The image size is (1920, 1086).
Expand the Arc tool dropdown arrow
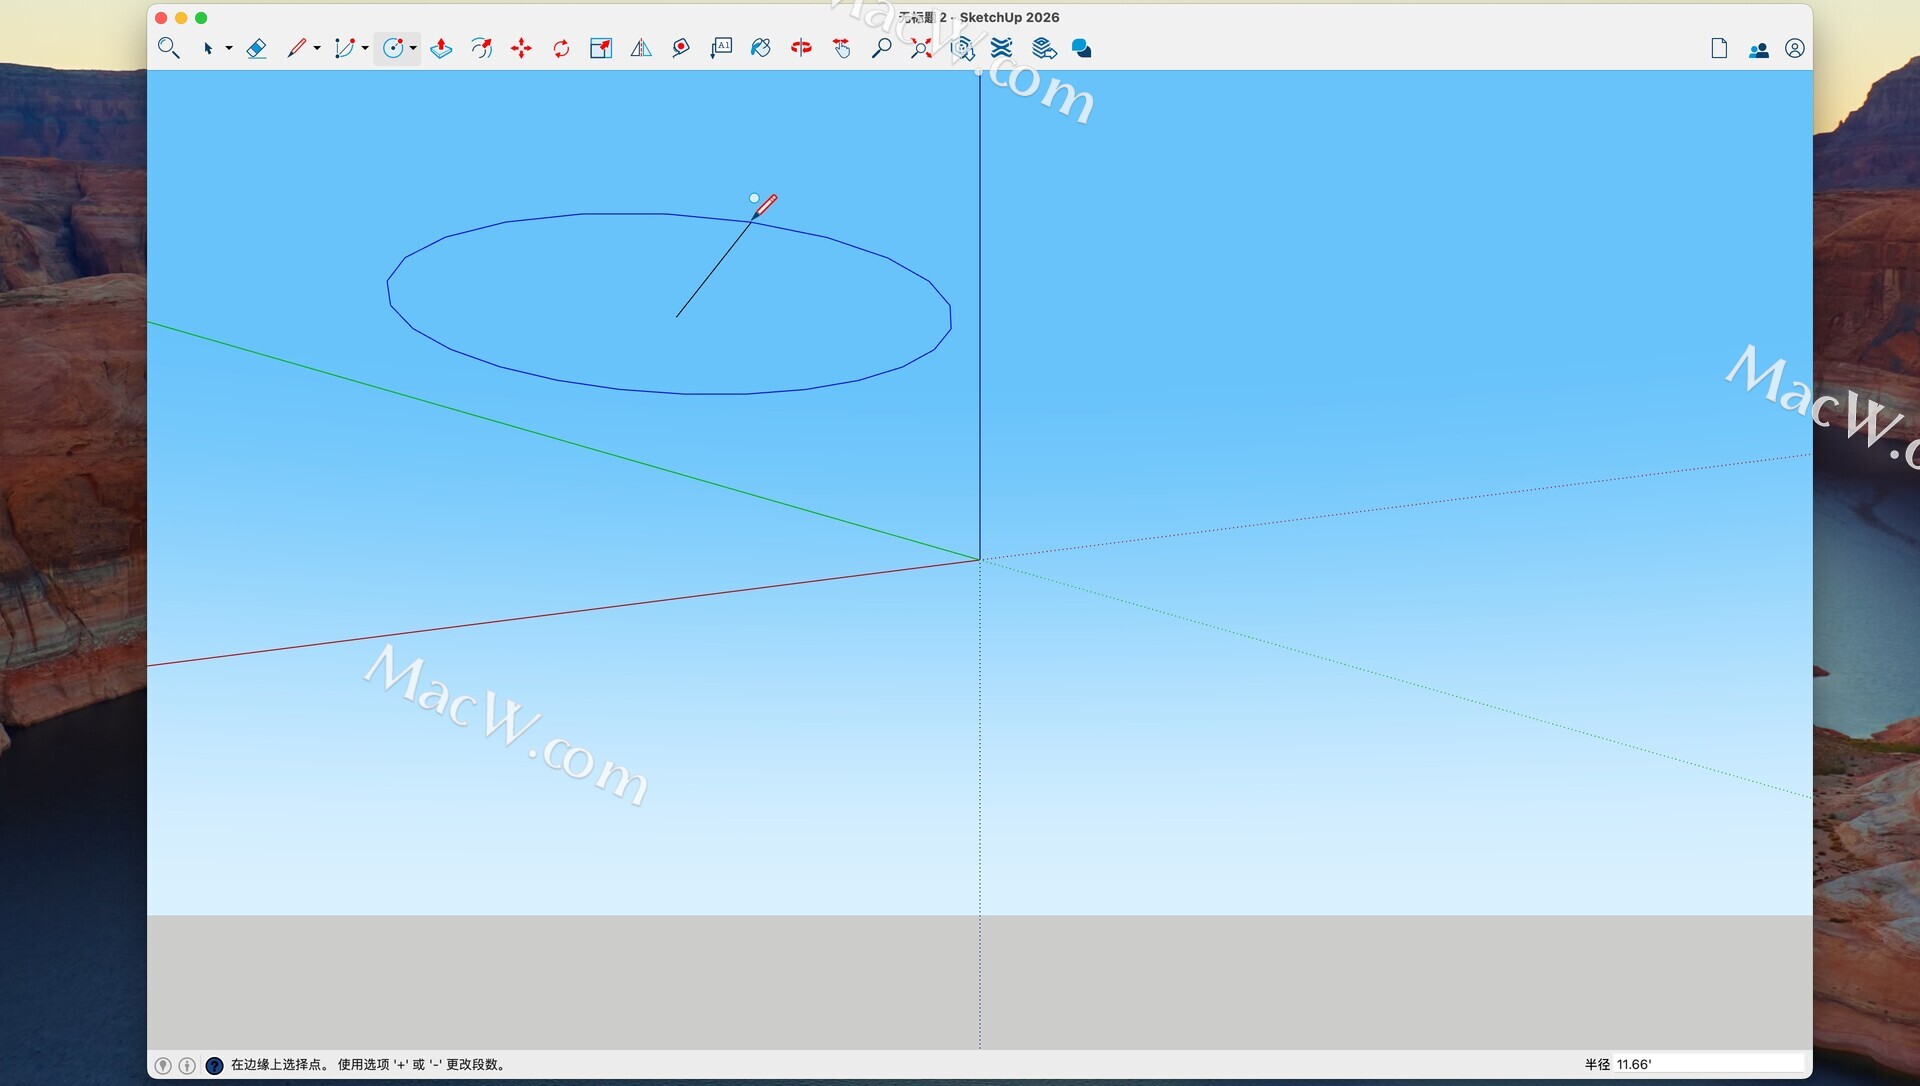pyautogui.click(x=365, y=48)
